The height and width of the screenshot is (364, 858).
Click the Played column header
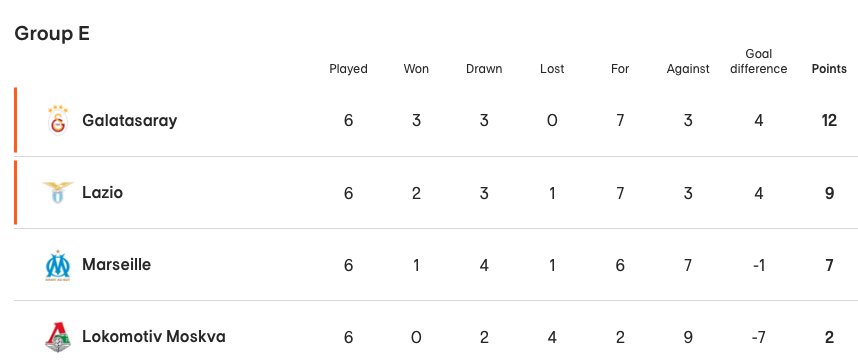(x=349, y=69)
